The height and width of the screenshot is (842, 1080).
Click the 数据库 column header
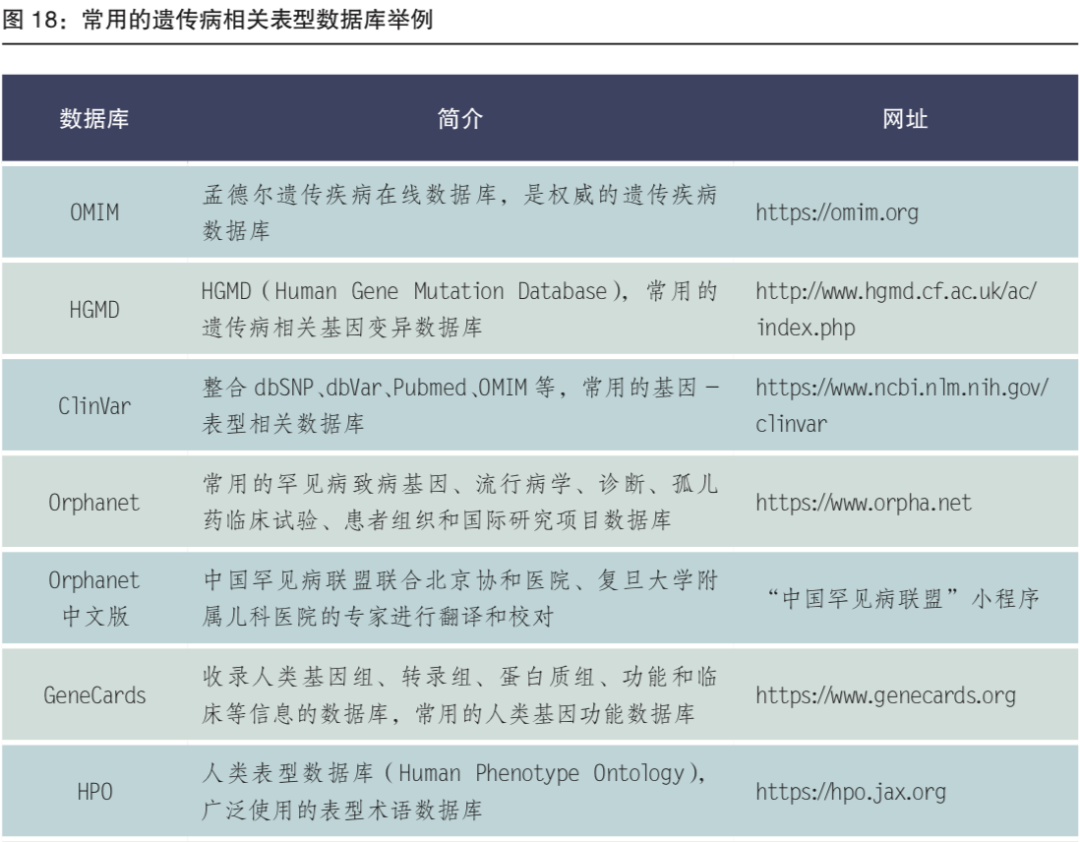(94, 119)
